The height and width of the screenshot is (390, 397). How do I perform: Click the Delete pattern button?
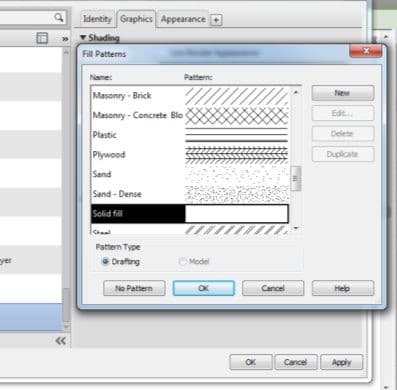pyautogui.click(x=343, y=134)
